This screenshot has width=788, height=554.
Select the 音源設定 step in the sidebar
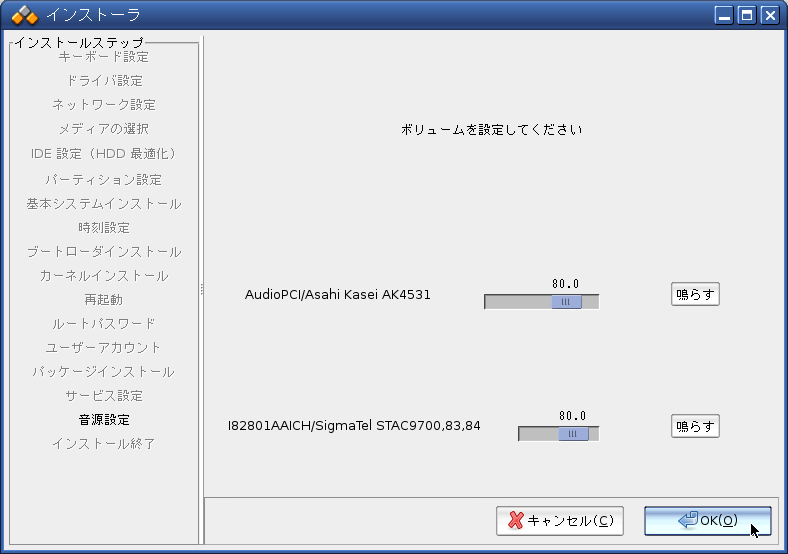click(x=104, y=420)
